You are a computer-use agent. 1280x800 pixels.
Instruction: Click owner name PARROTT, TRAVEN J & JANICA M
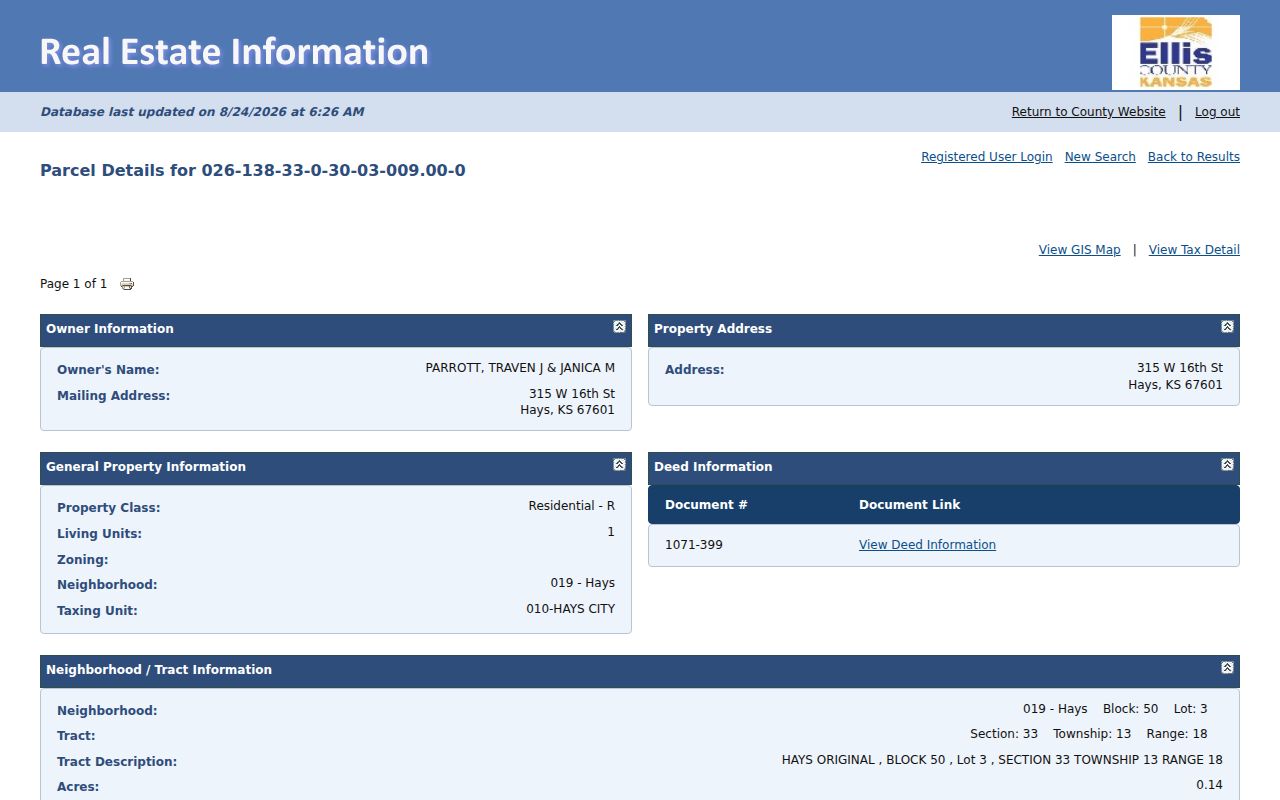coord(520,368)
